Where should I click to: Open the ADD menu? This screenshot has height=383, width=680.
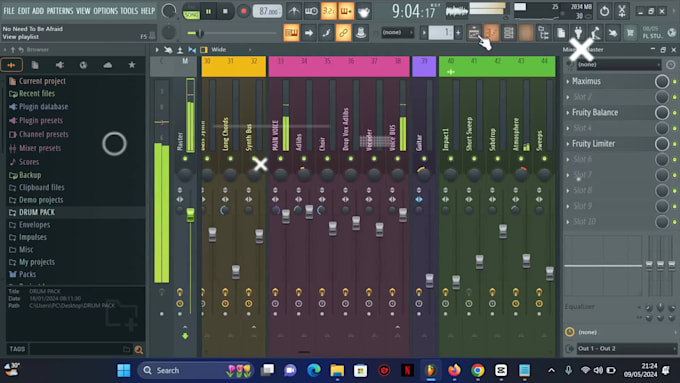pyautogui.click(x=38, y=11)
